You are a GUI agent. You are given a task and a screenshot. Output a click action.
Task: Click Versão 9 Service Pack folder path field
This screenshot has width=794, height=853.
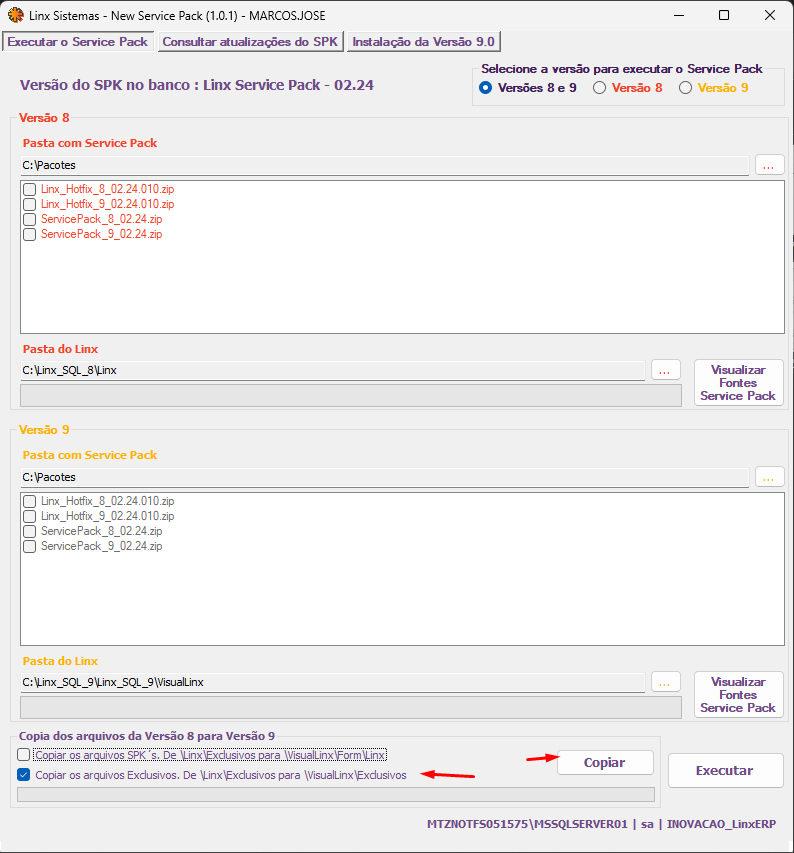[x=384, y=477]
